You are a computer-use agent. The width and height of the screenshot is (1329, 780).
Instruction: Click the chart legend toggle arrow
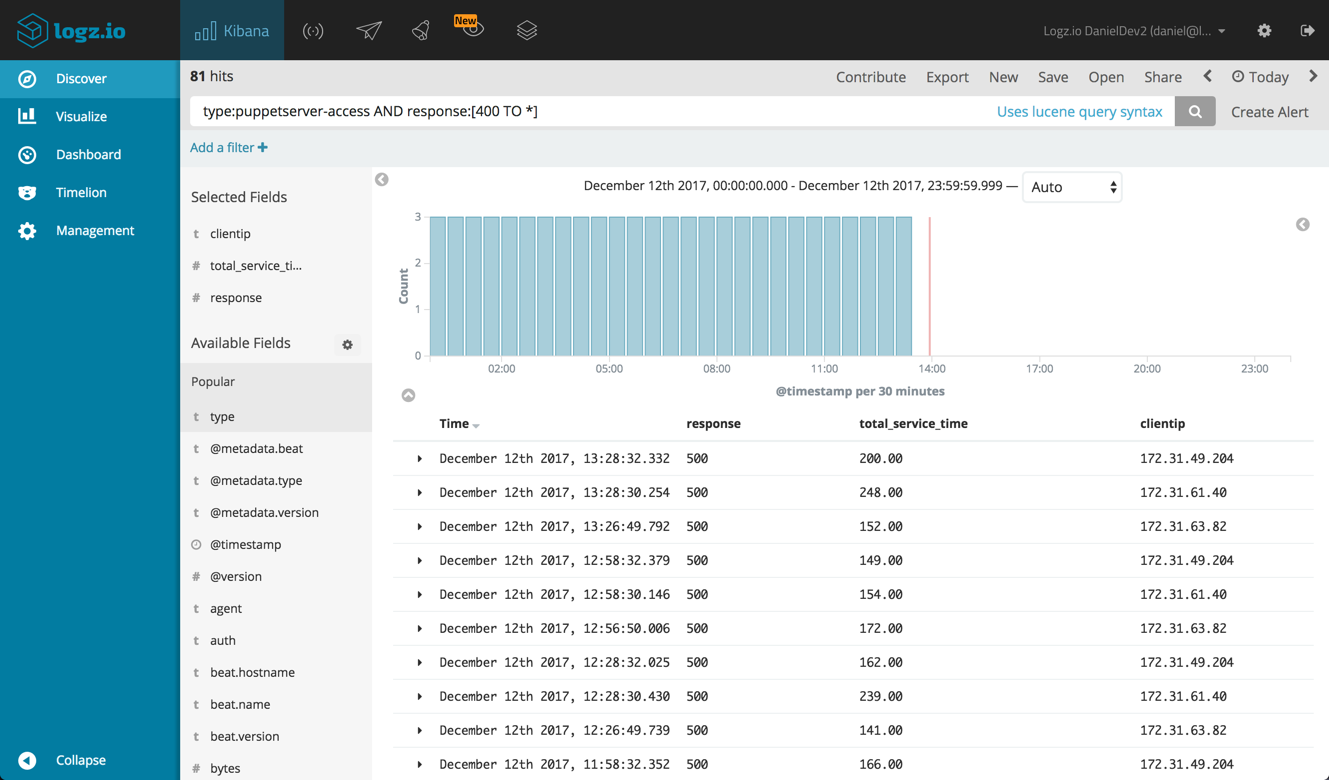point(1302,225)
